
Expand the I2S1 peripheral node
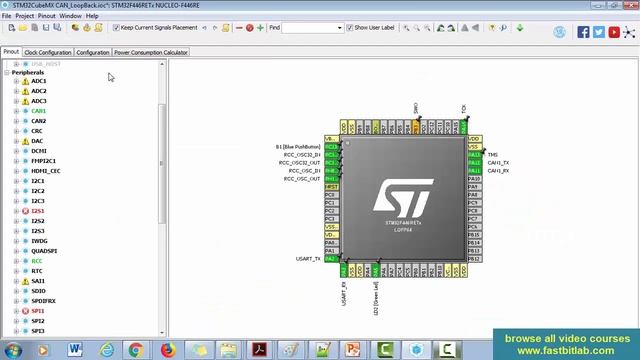[x=16, y=211]
